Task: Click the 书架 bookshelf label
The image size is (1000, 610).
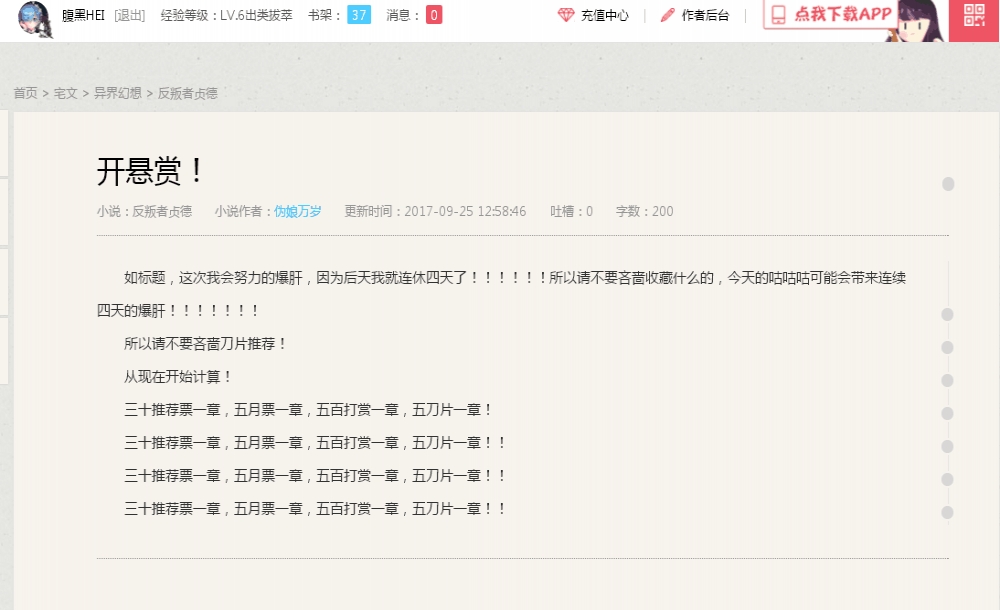Action: [324, 15]
